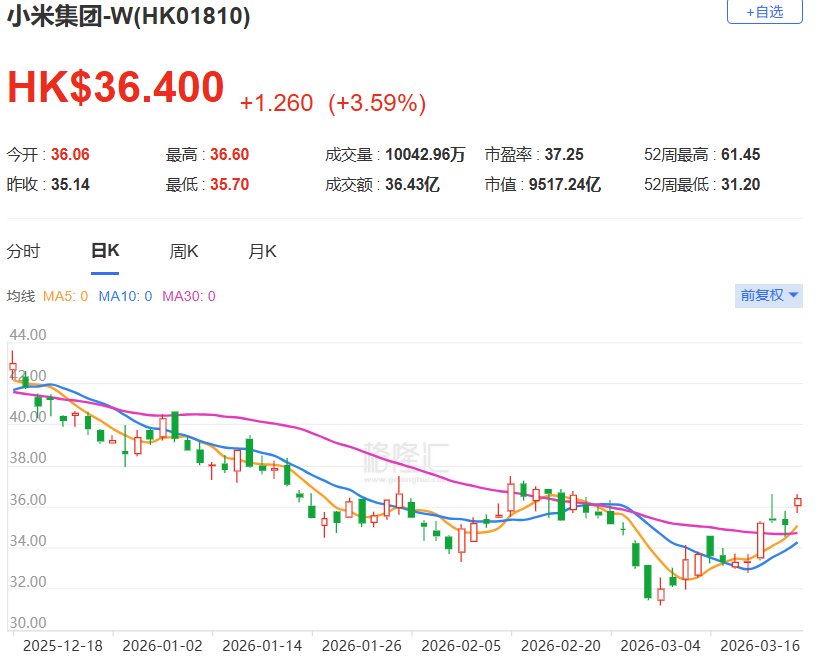Click the +1.260 (+3.59%) price change
Viewport: 825px width, 660px height.
coord(332,102)
